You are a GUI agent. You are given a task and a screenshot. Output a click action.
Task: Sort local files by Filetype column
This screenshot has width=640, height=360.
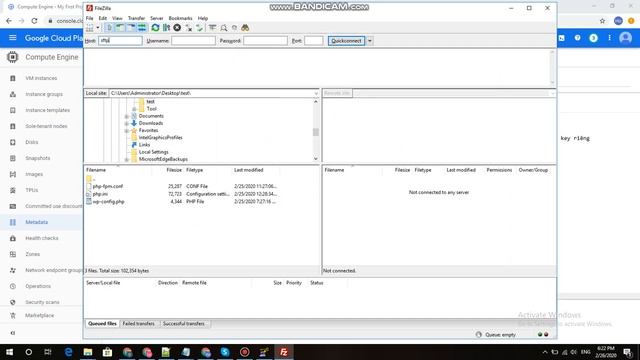click(194, 170)
